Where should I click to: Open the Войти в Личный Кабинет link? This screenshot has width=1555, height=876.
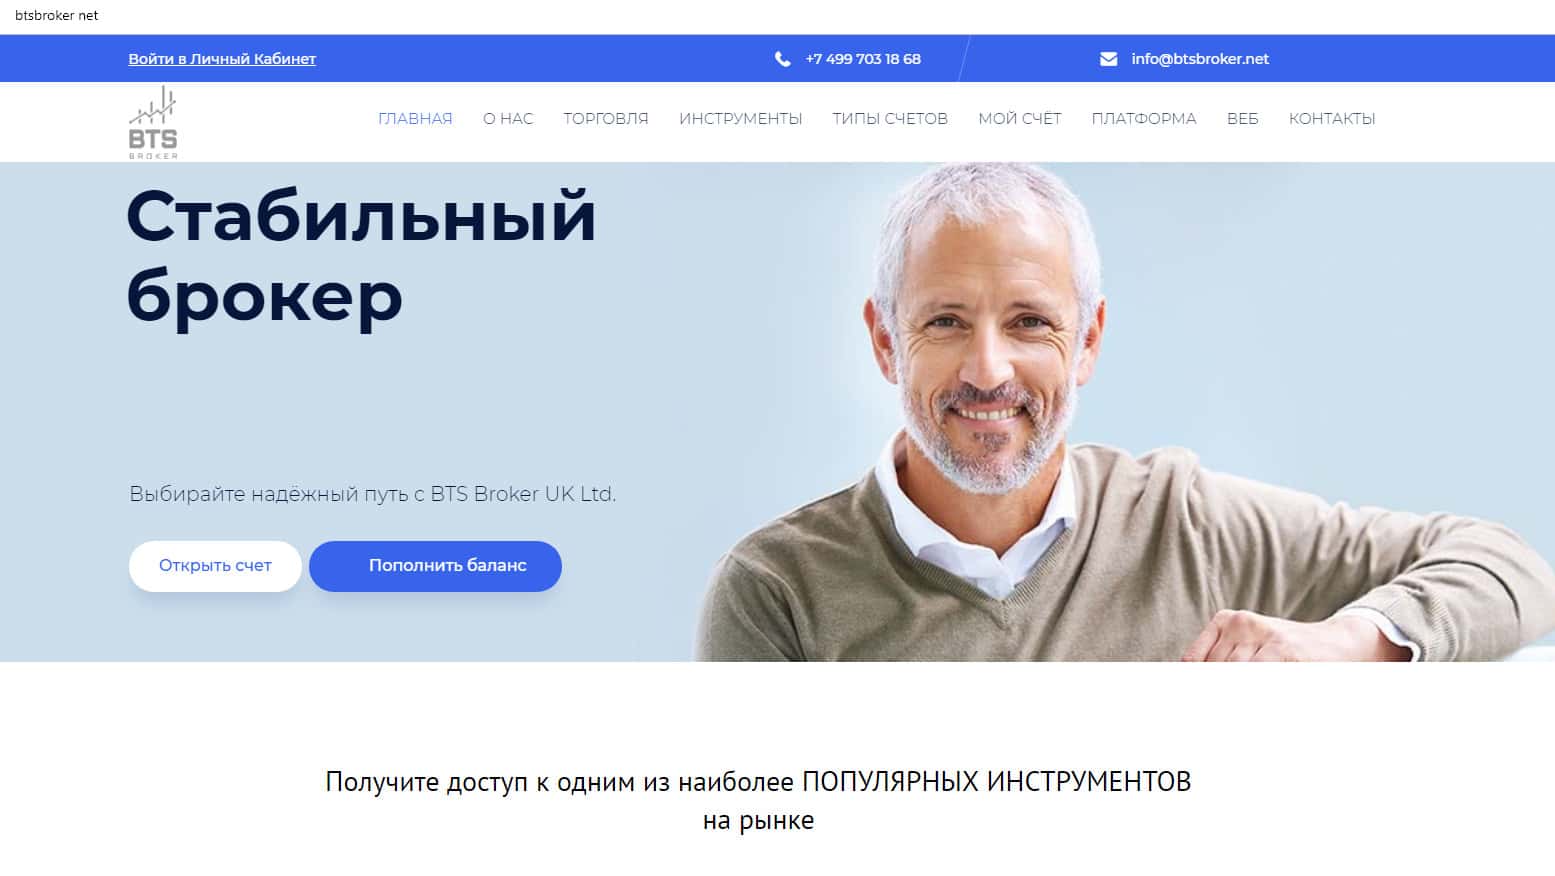(x=222, y=59)
